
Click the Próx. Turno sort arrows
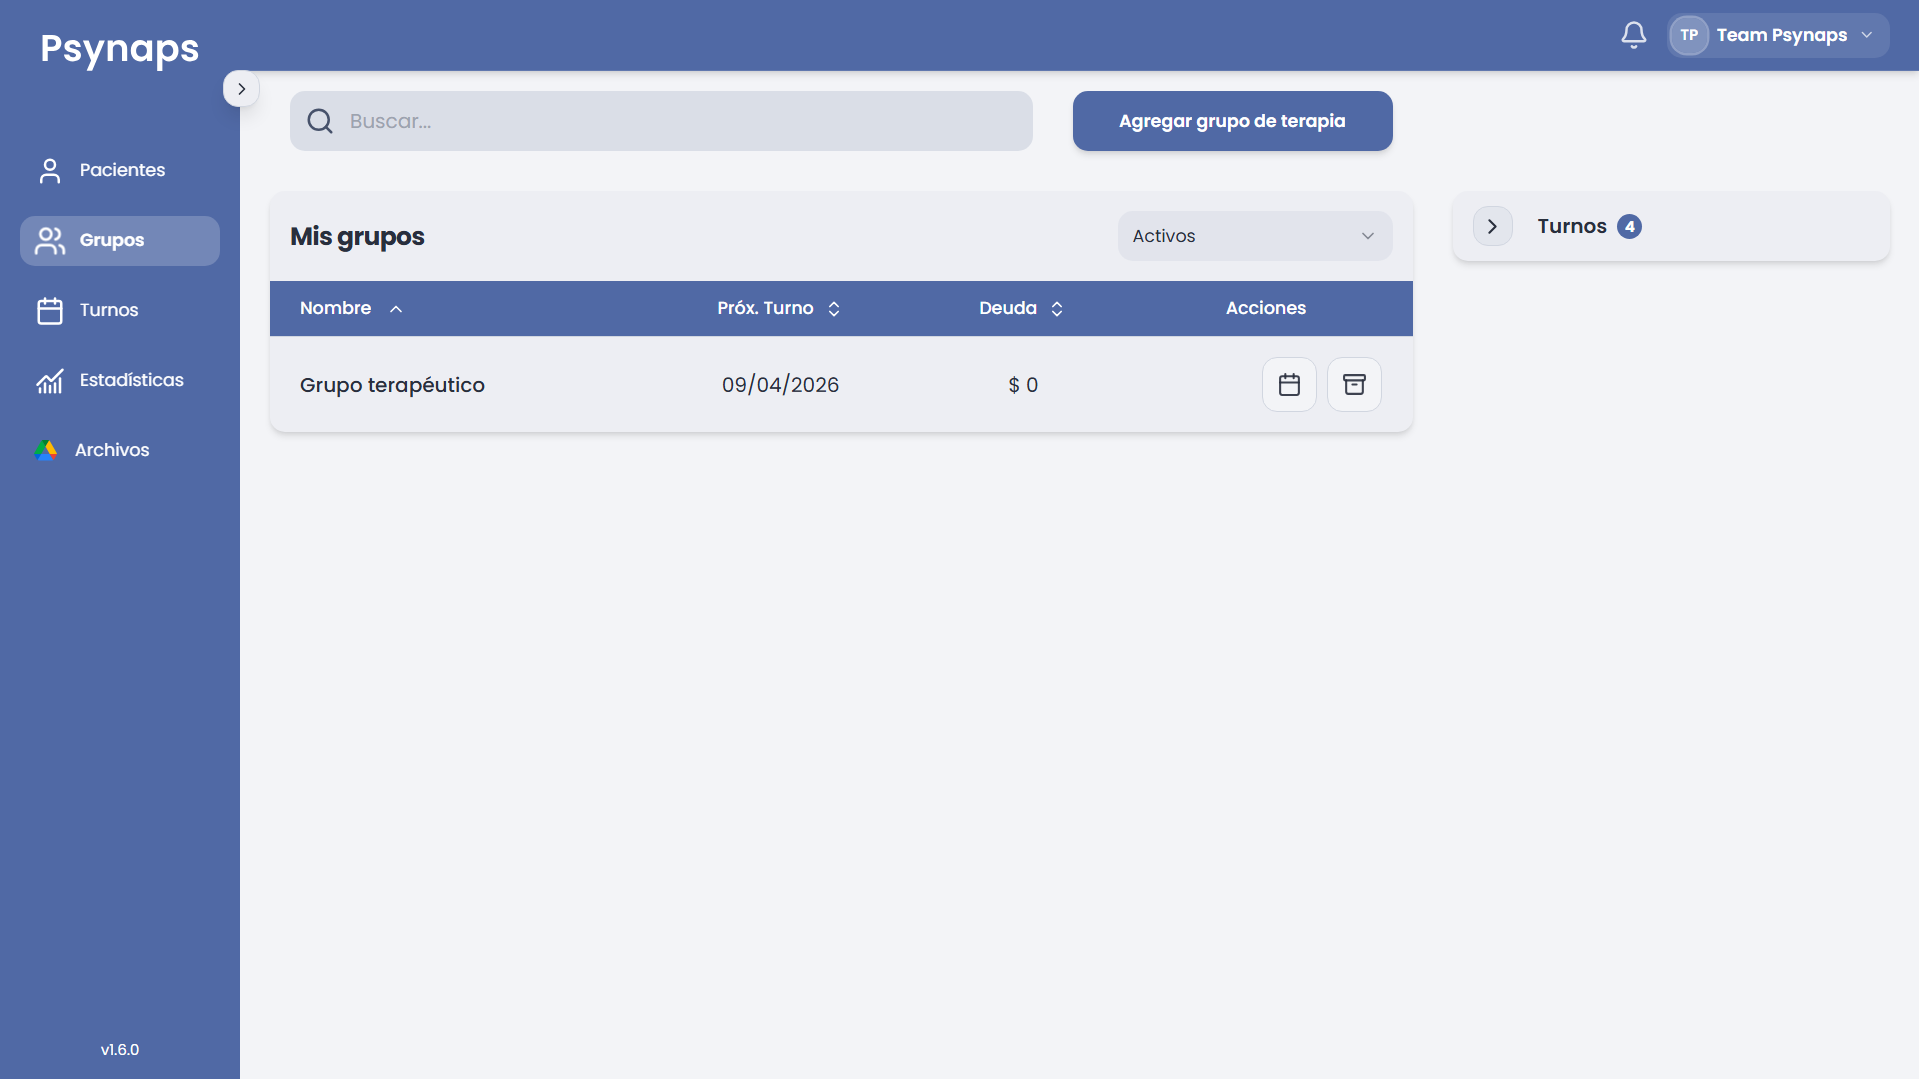click(x=834, y=309)
